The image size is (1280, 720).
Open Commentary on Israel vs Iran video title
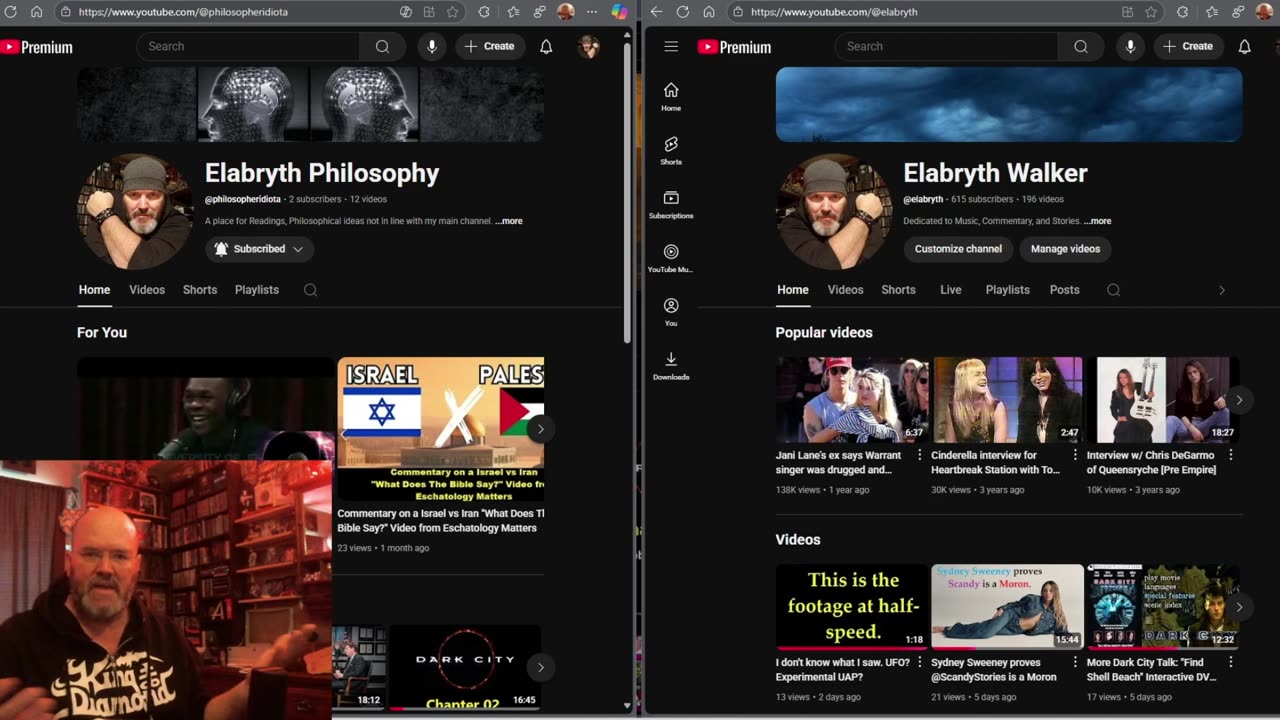pos(441,521)
